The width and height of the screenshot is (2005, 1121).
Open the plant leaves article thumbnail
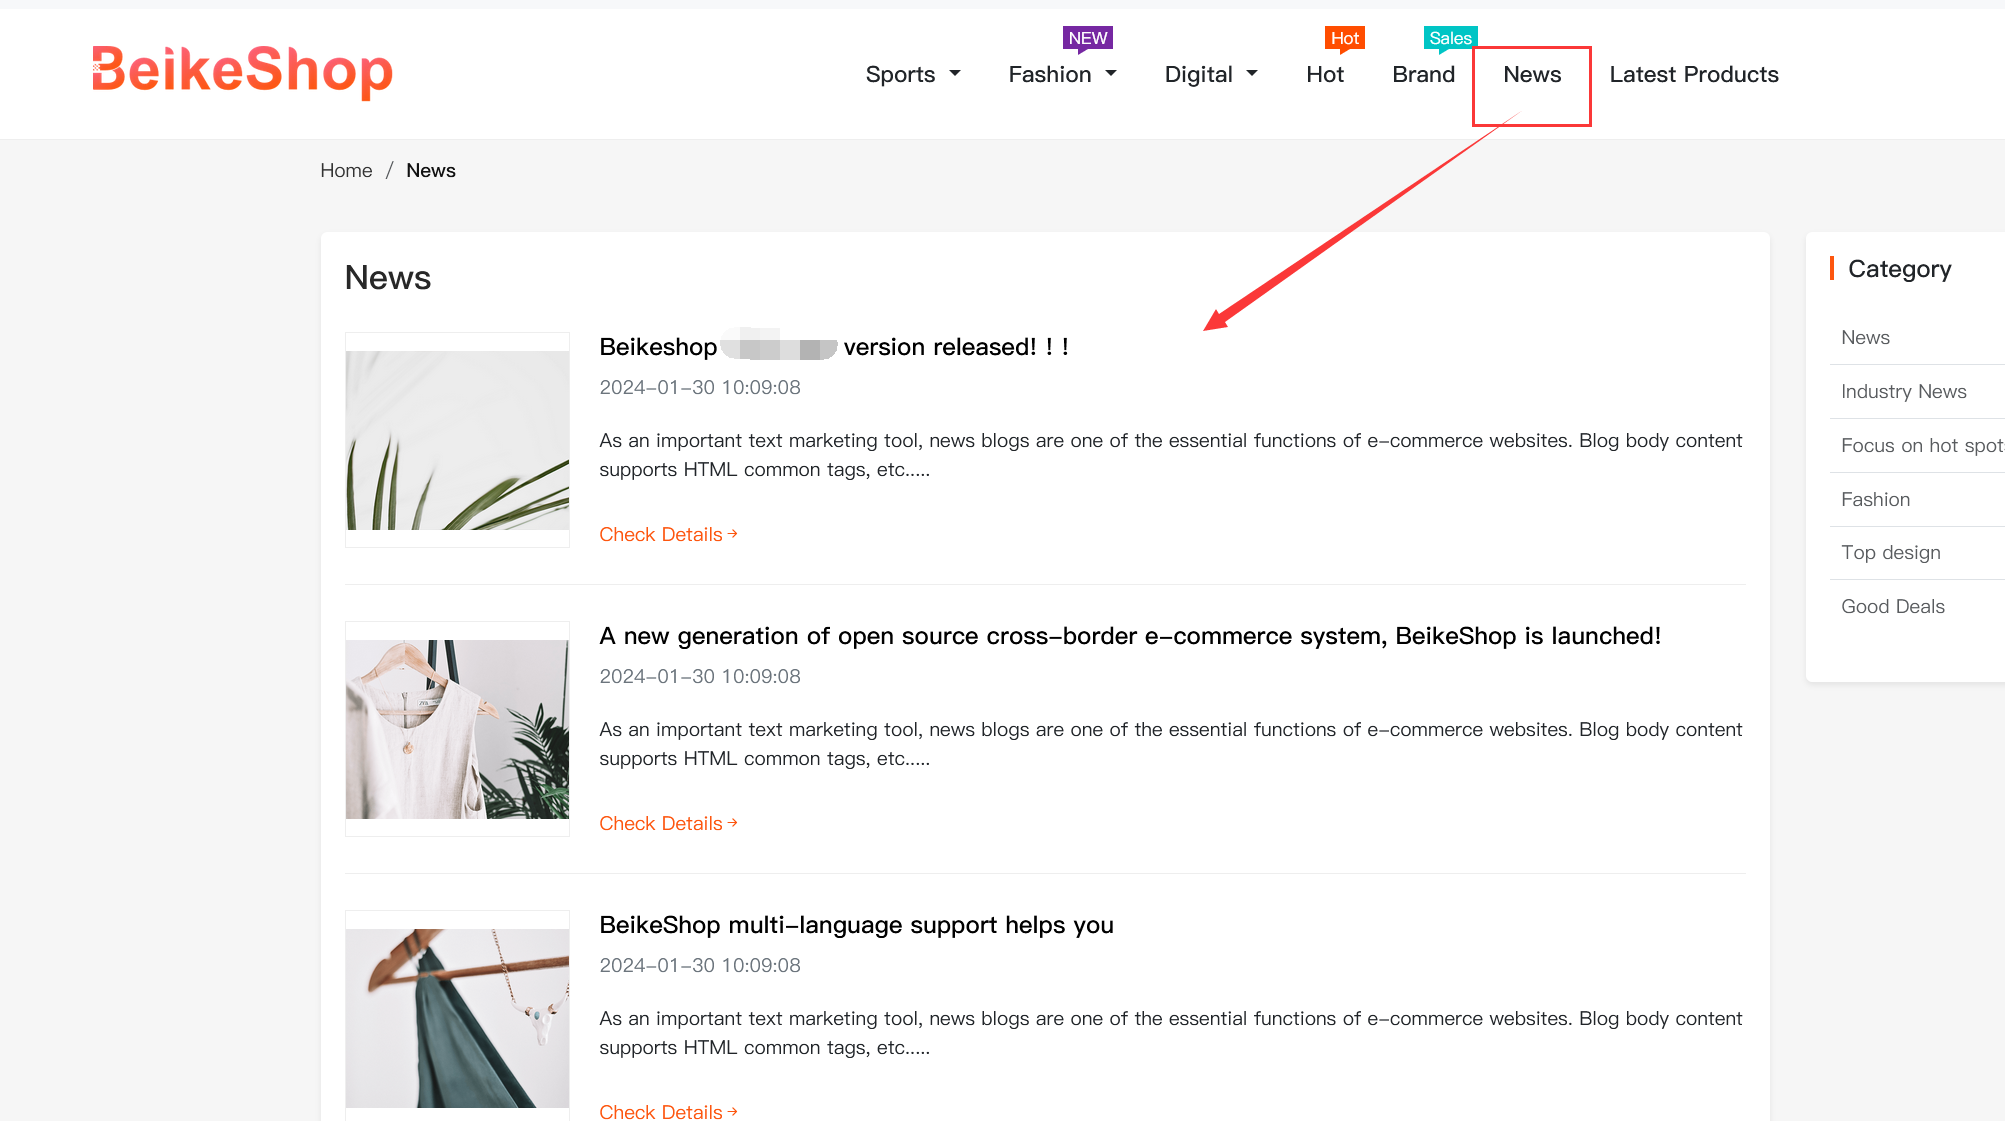click(457, 440)
